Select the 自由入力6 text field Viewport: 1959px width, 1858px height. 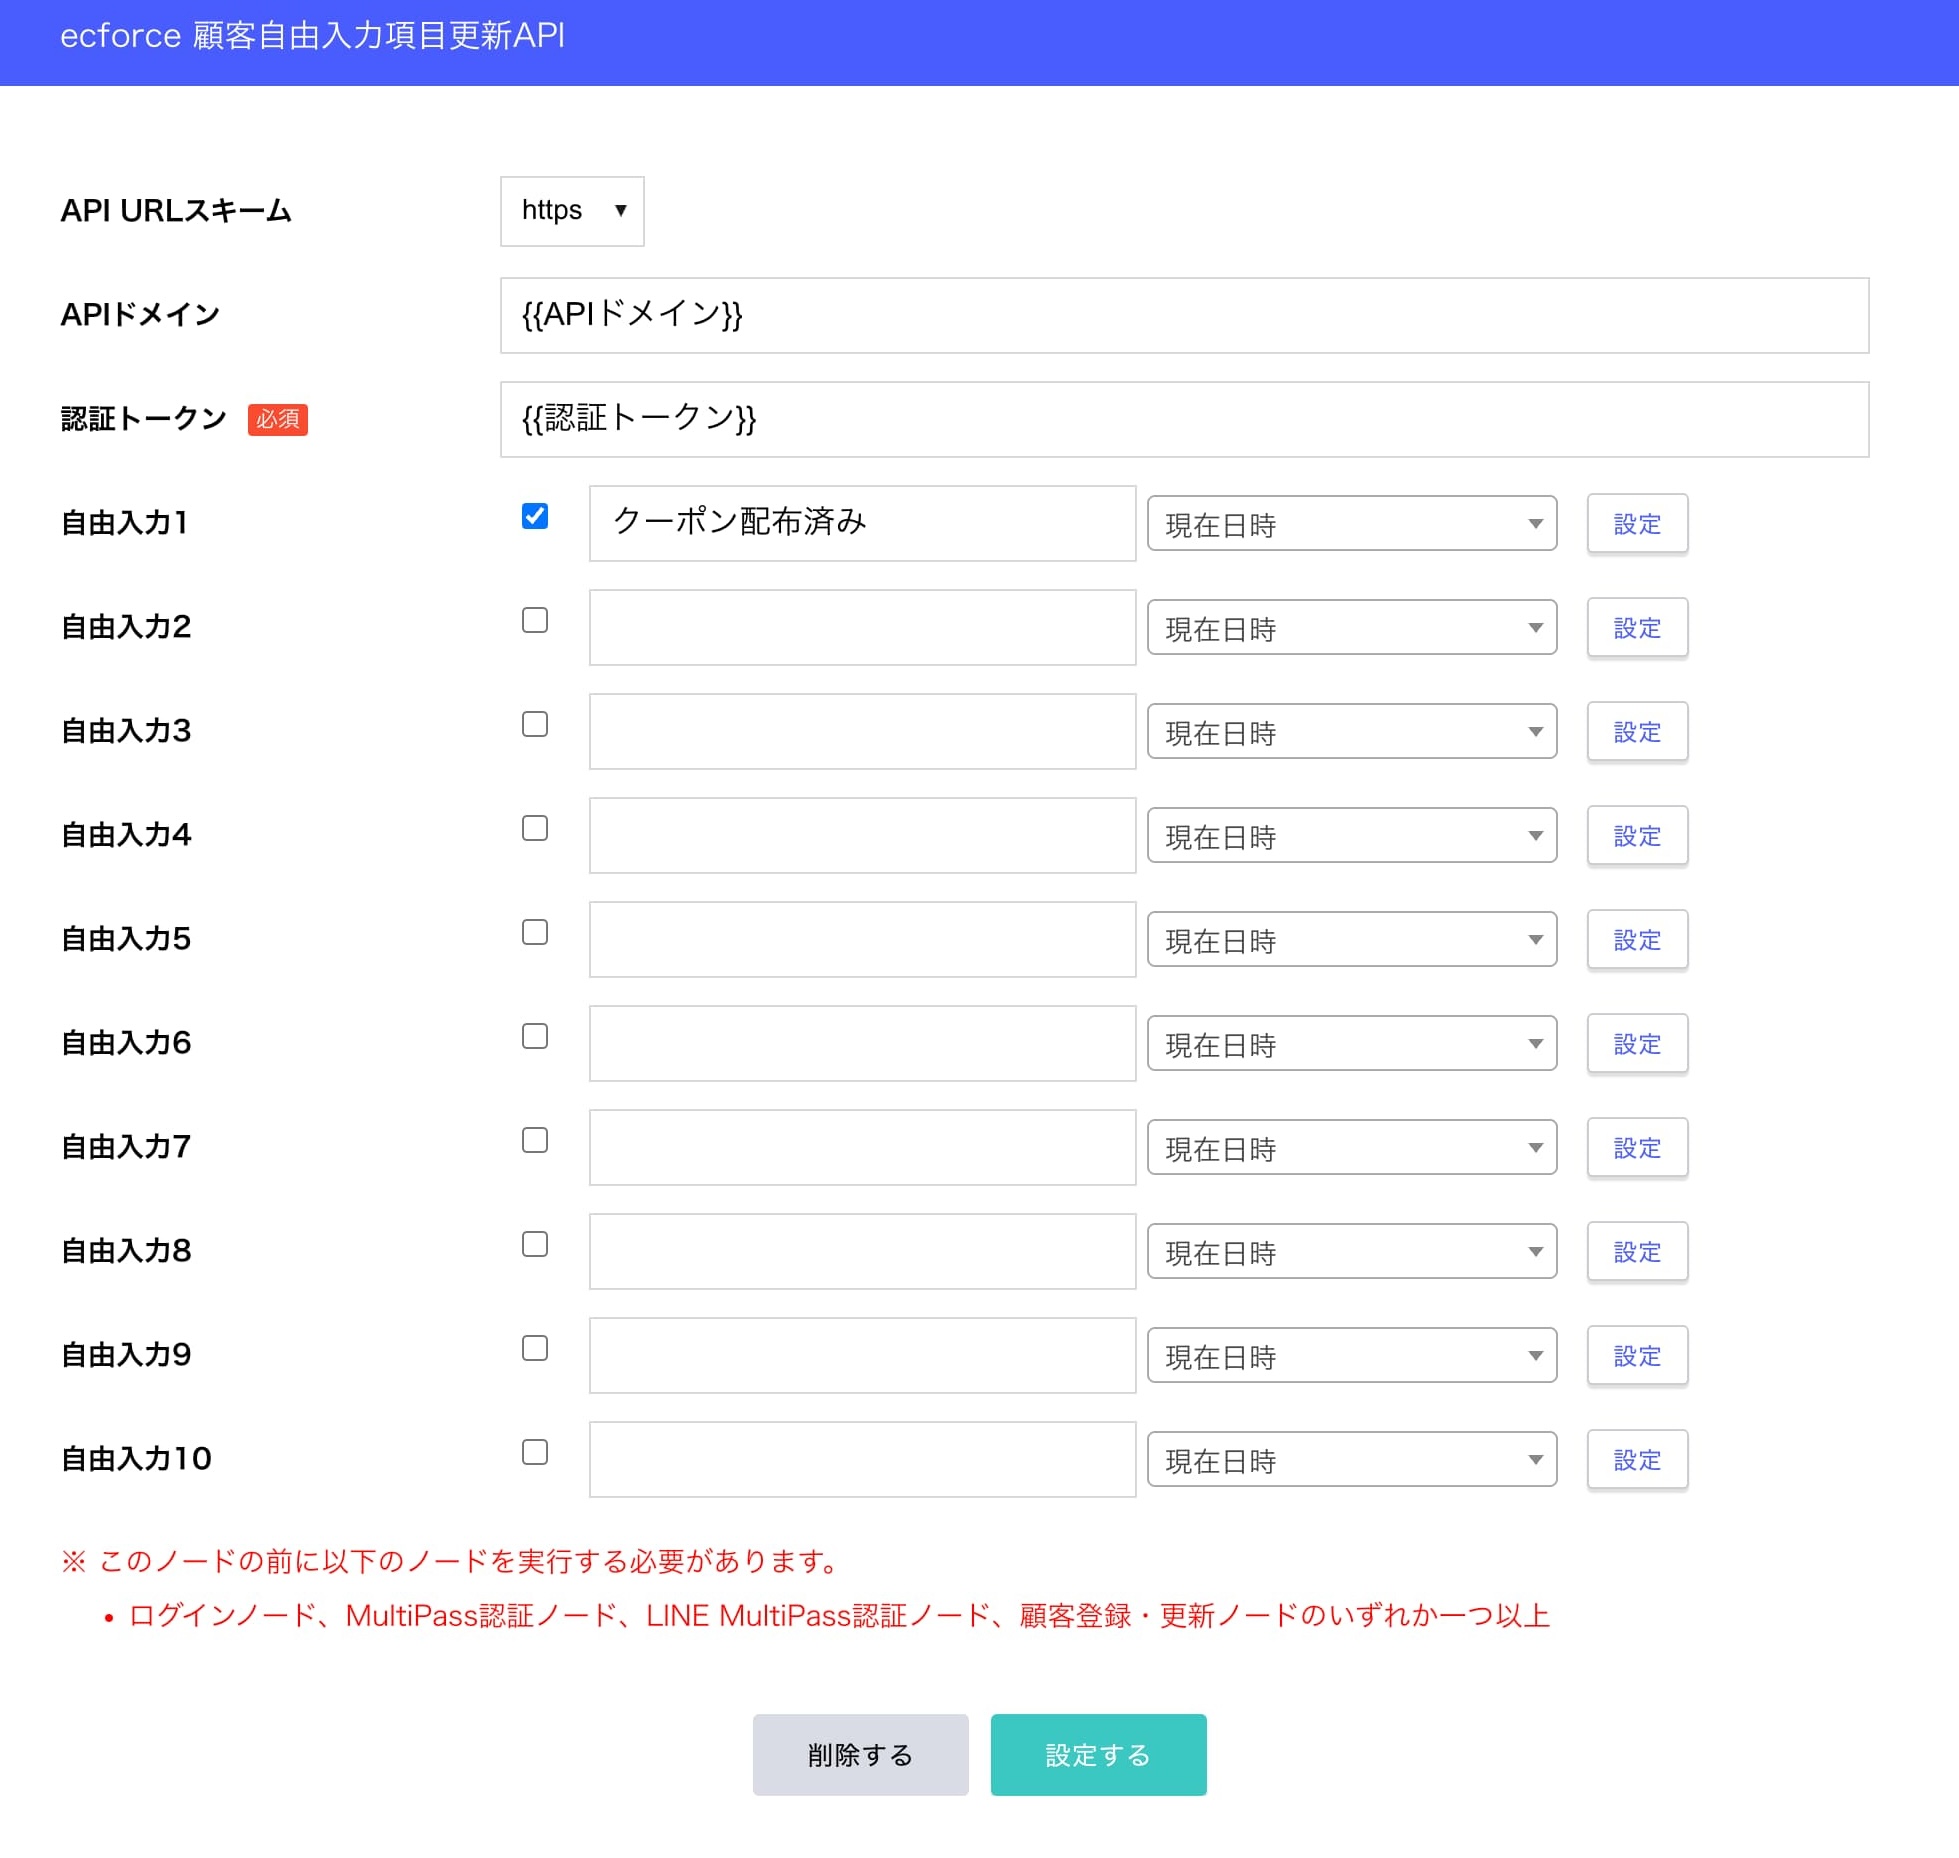[x=862, y=1043]
